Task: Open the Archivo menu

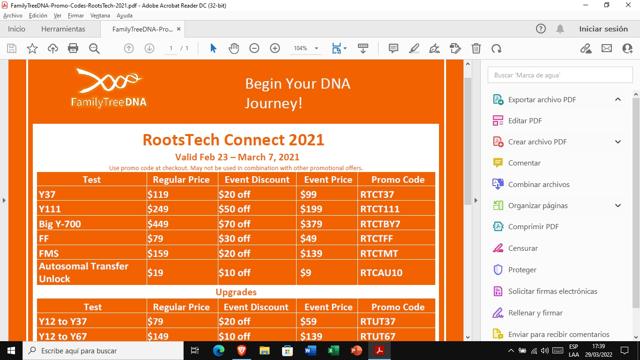Action: tap(13, 16)
